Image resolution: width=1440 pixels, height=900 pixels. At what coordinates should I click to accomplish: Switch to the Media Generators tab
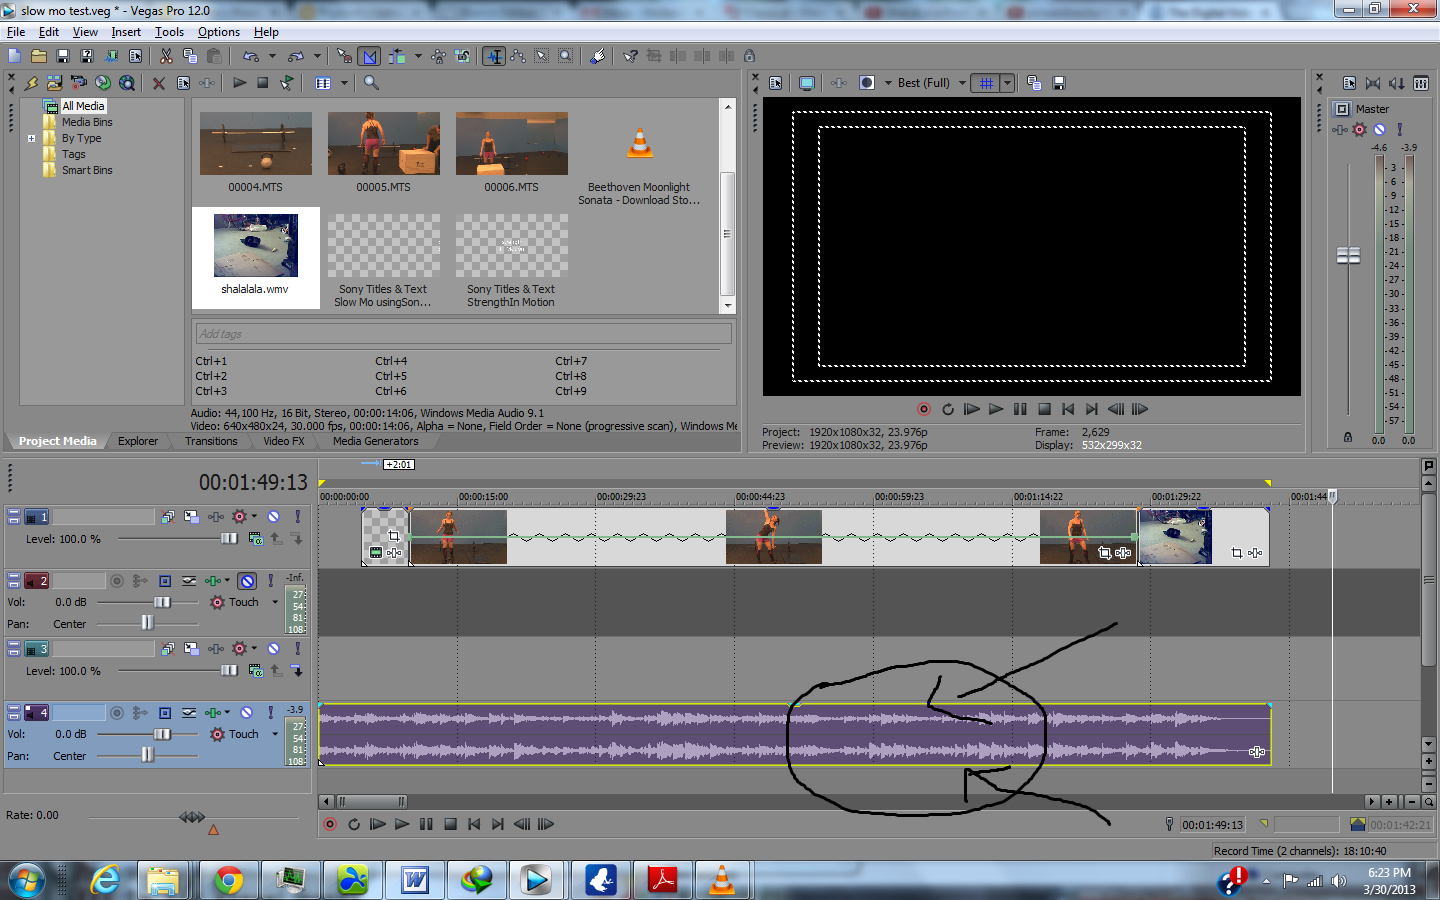(x=375, y=441)
